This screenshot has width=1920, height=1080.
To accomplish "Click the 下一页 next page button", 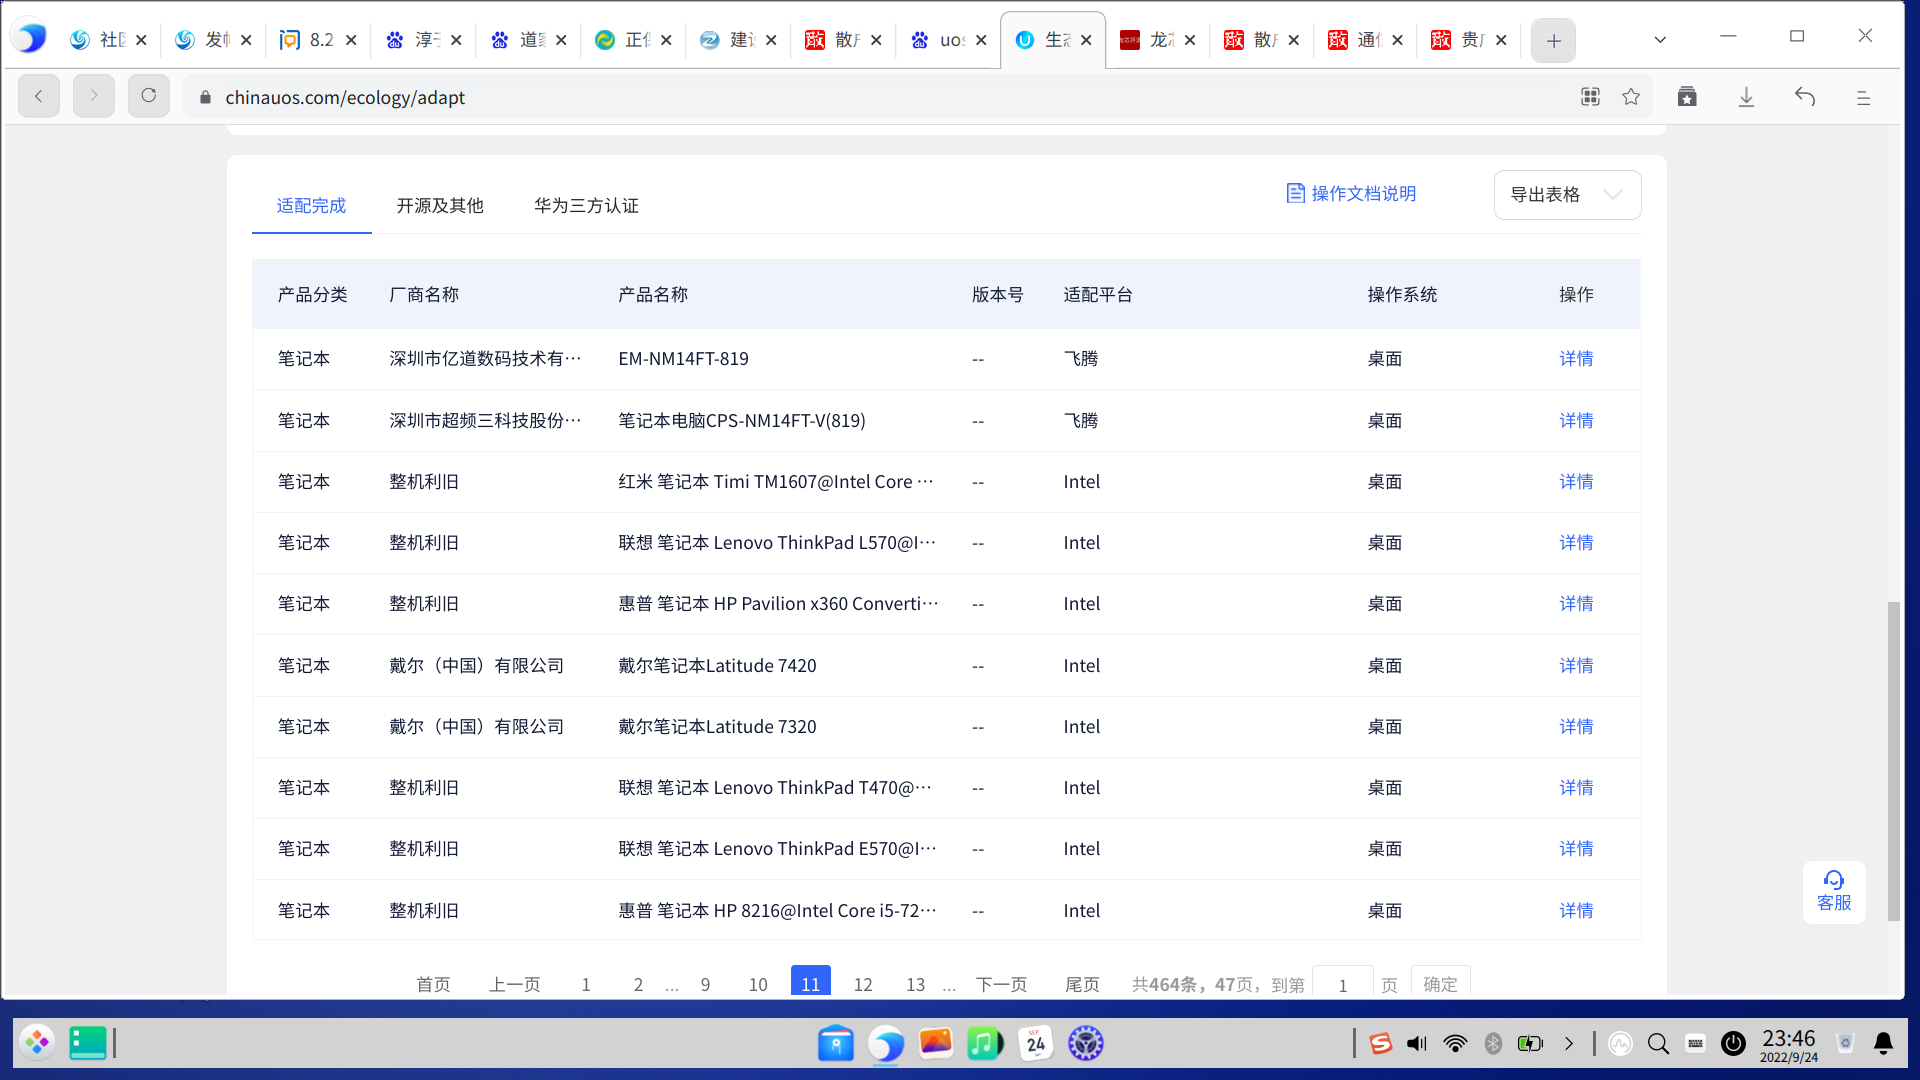I will [1002, 984].
